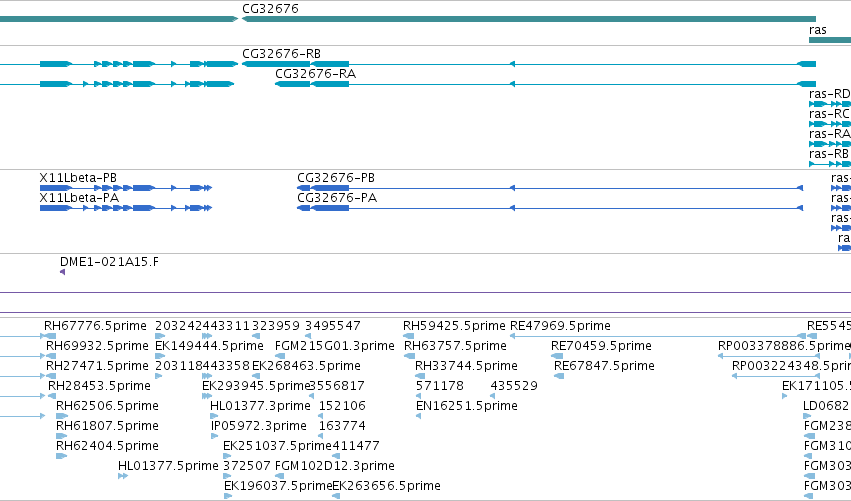
Task: Select EST RH59425.5prime
Action: tap(454, 326)
